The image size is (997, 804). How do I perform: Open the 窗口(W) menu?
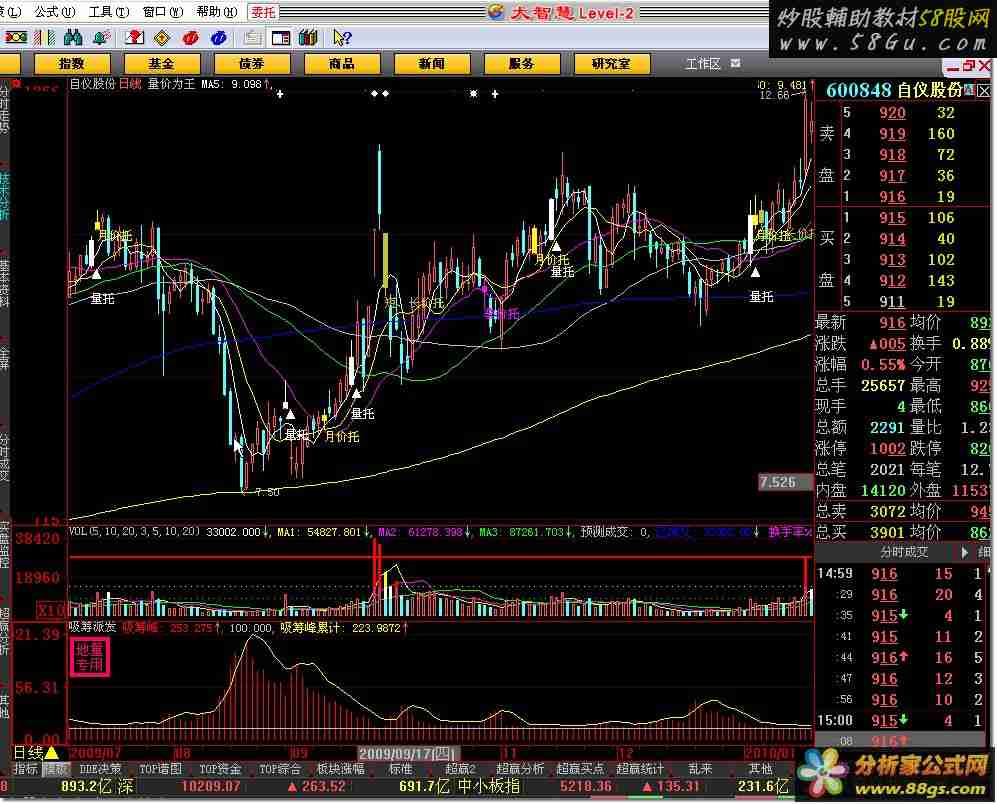(x=162, y=11)
